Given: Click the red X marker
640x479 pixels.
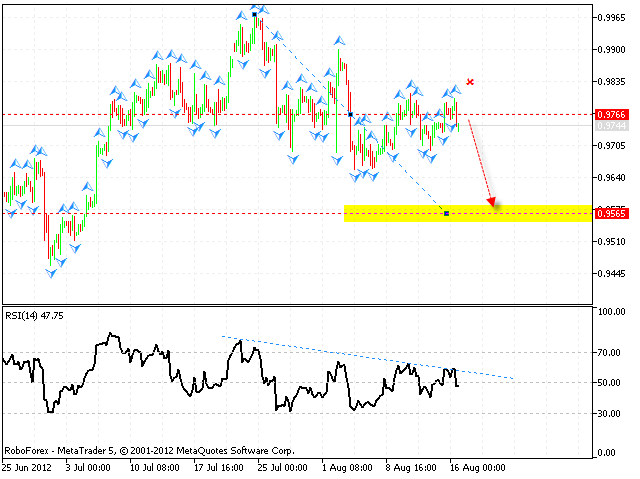Looking at the screenshot, I should tap(470, 82).
